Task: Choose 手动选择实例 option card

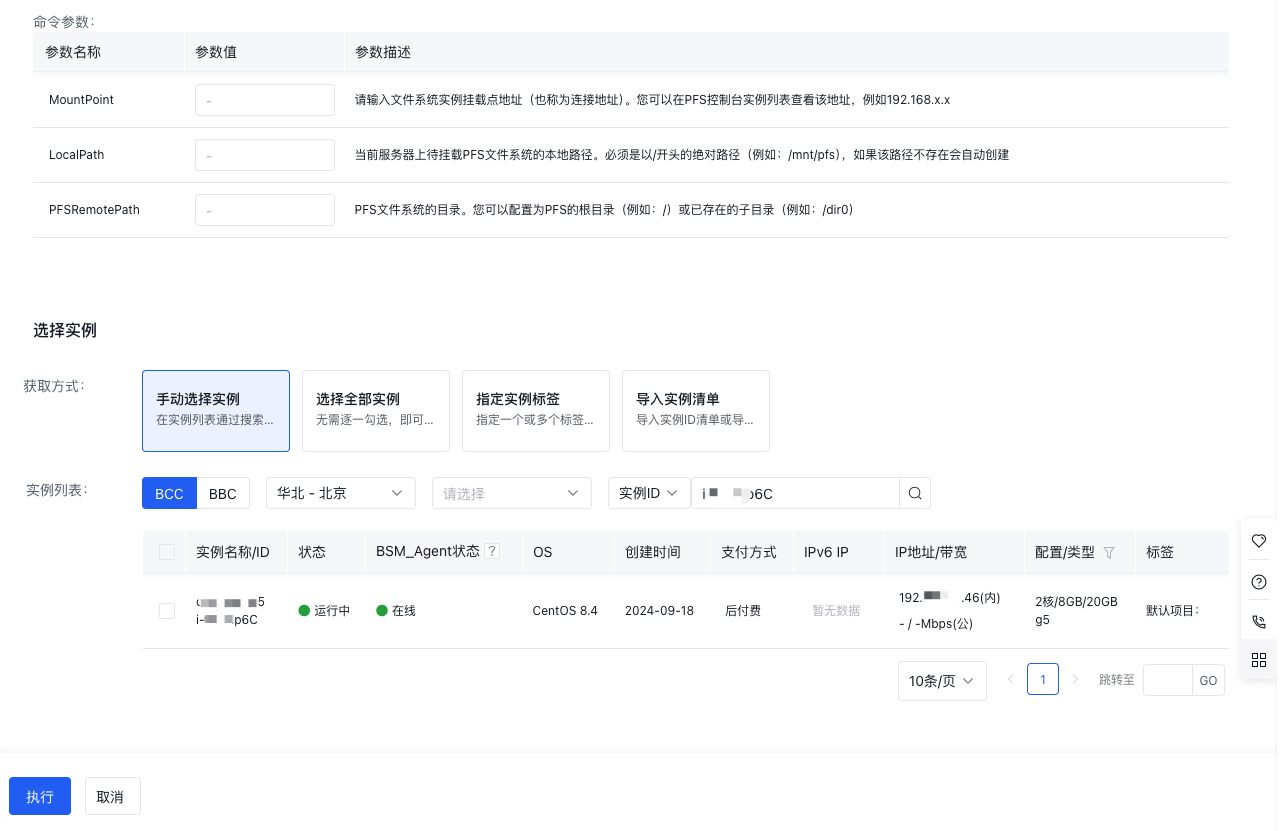Action: click(x=216, y=411)
